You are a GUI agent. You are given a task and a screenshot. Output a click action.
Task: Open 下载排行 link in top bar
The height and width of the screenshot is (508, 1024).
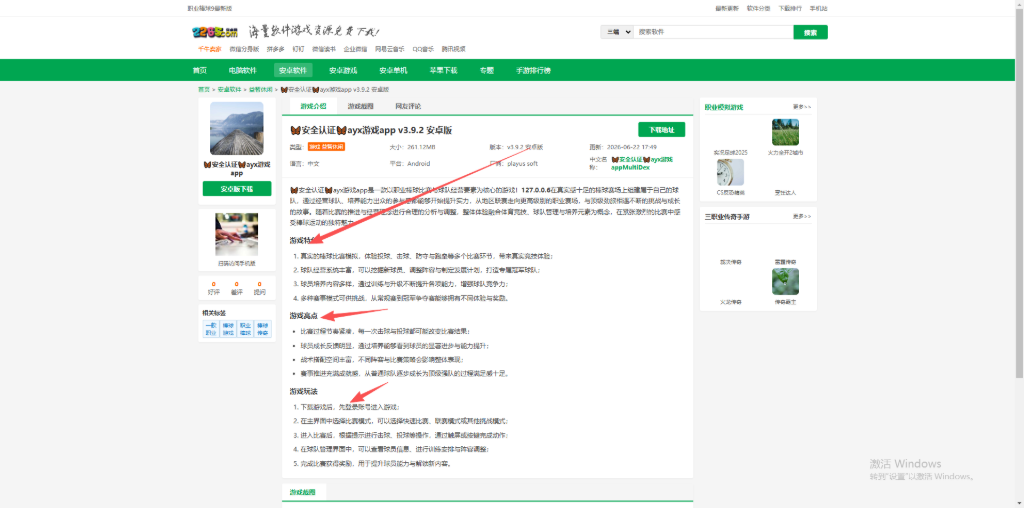click(790, 8)
